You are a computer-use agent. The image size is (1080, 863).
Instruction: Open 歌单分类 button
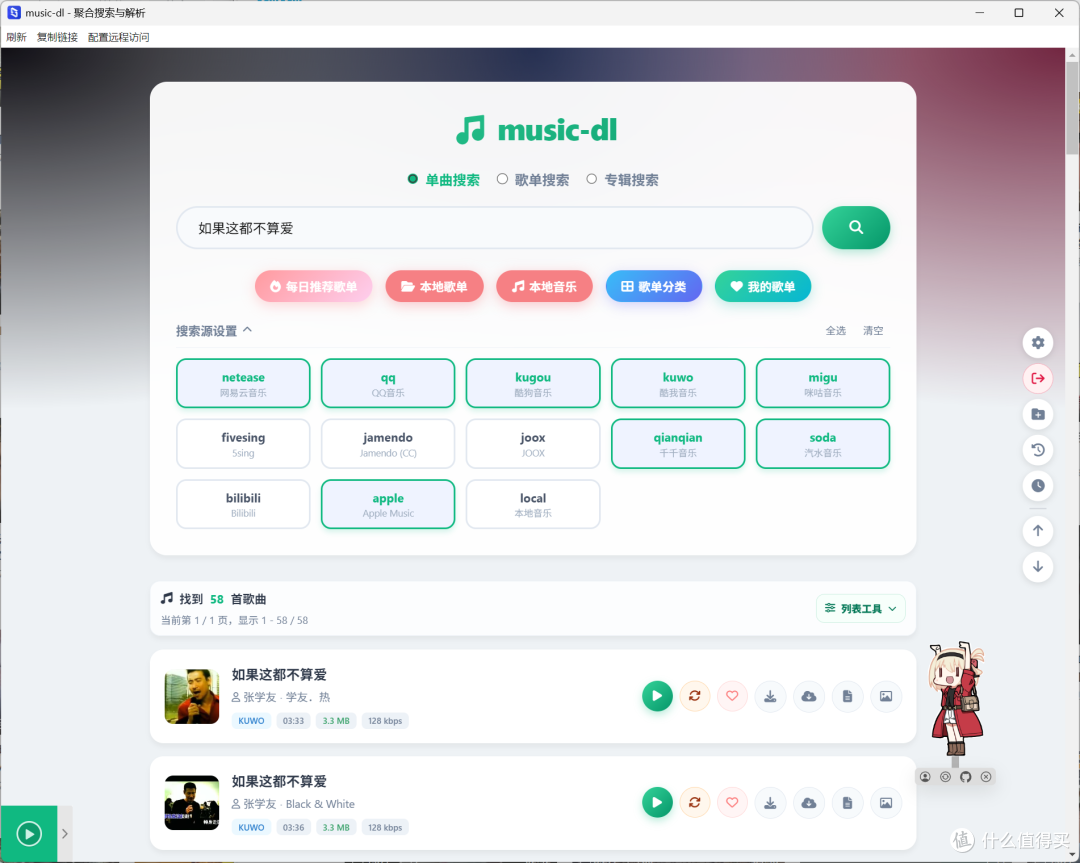654,287
